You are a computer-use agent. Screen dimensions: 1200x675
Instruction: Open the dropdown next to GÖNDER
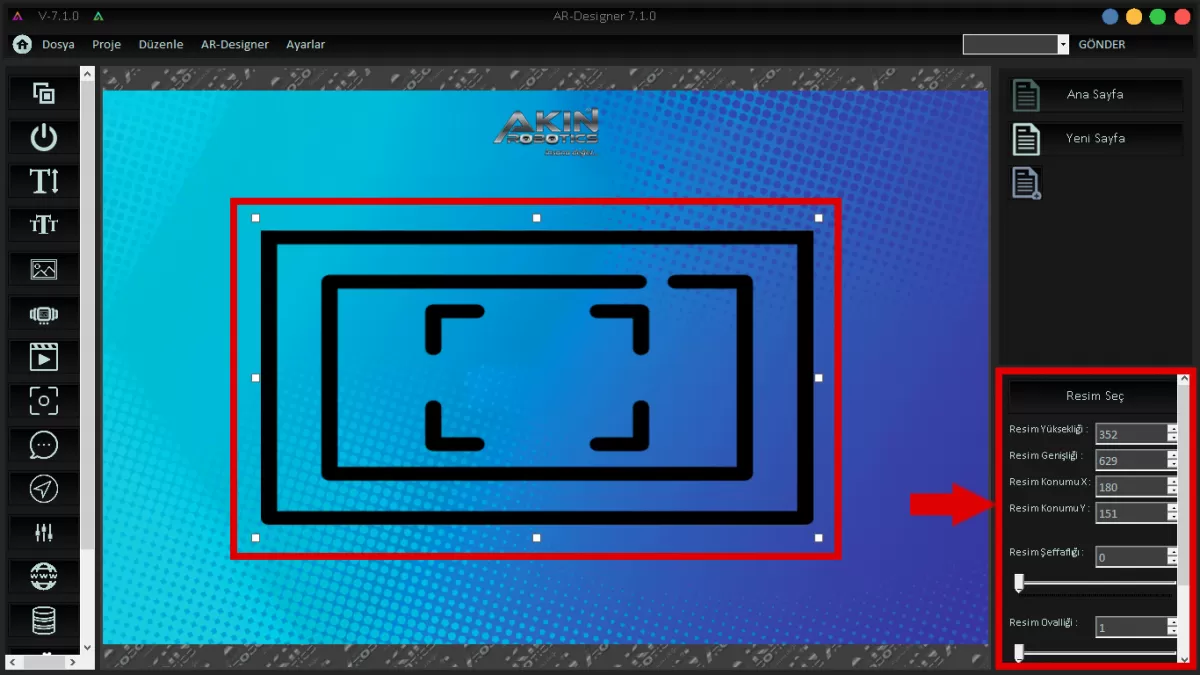coord(1062,45)
